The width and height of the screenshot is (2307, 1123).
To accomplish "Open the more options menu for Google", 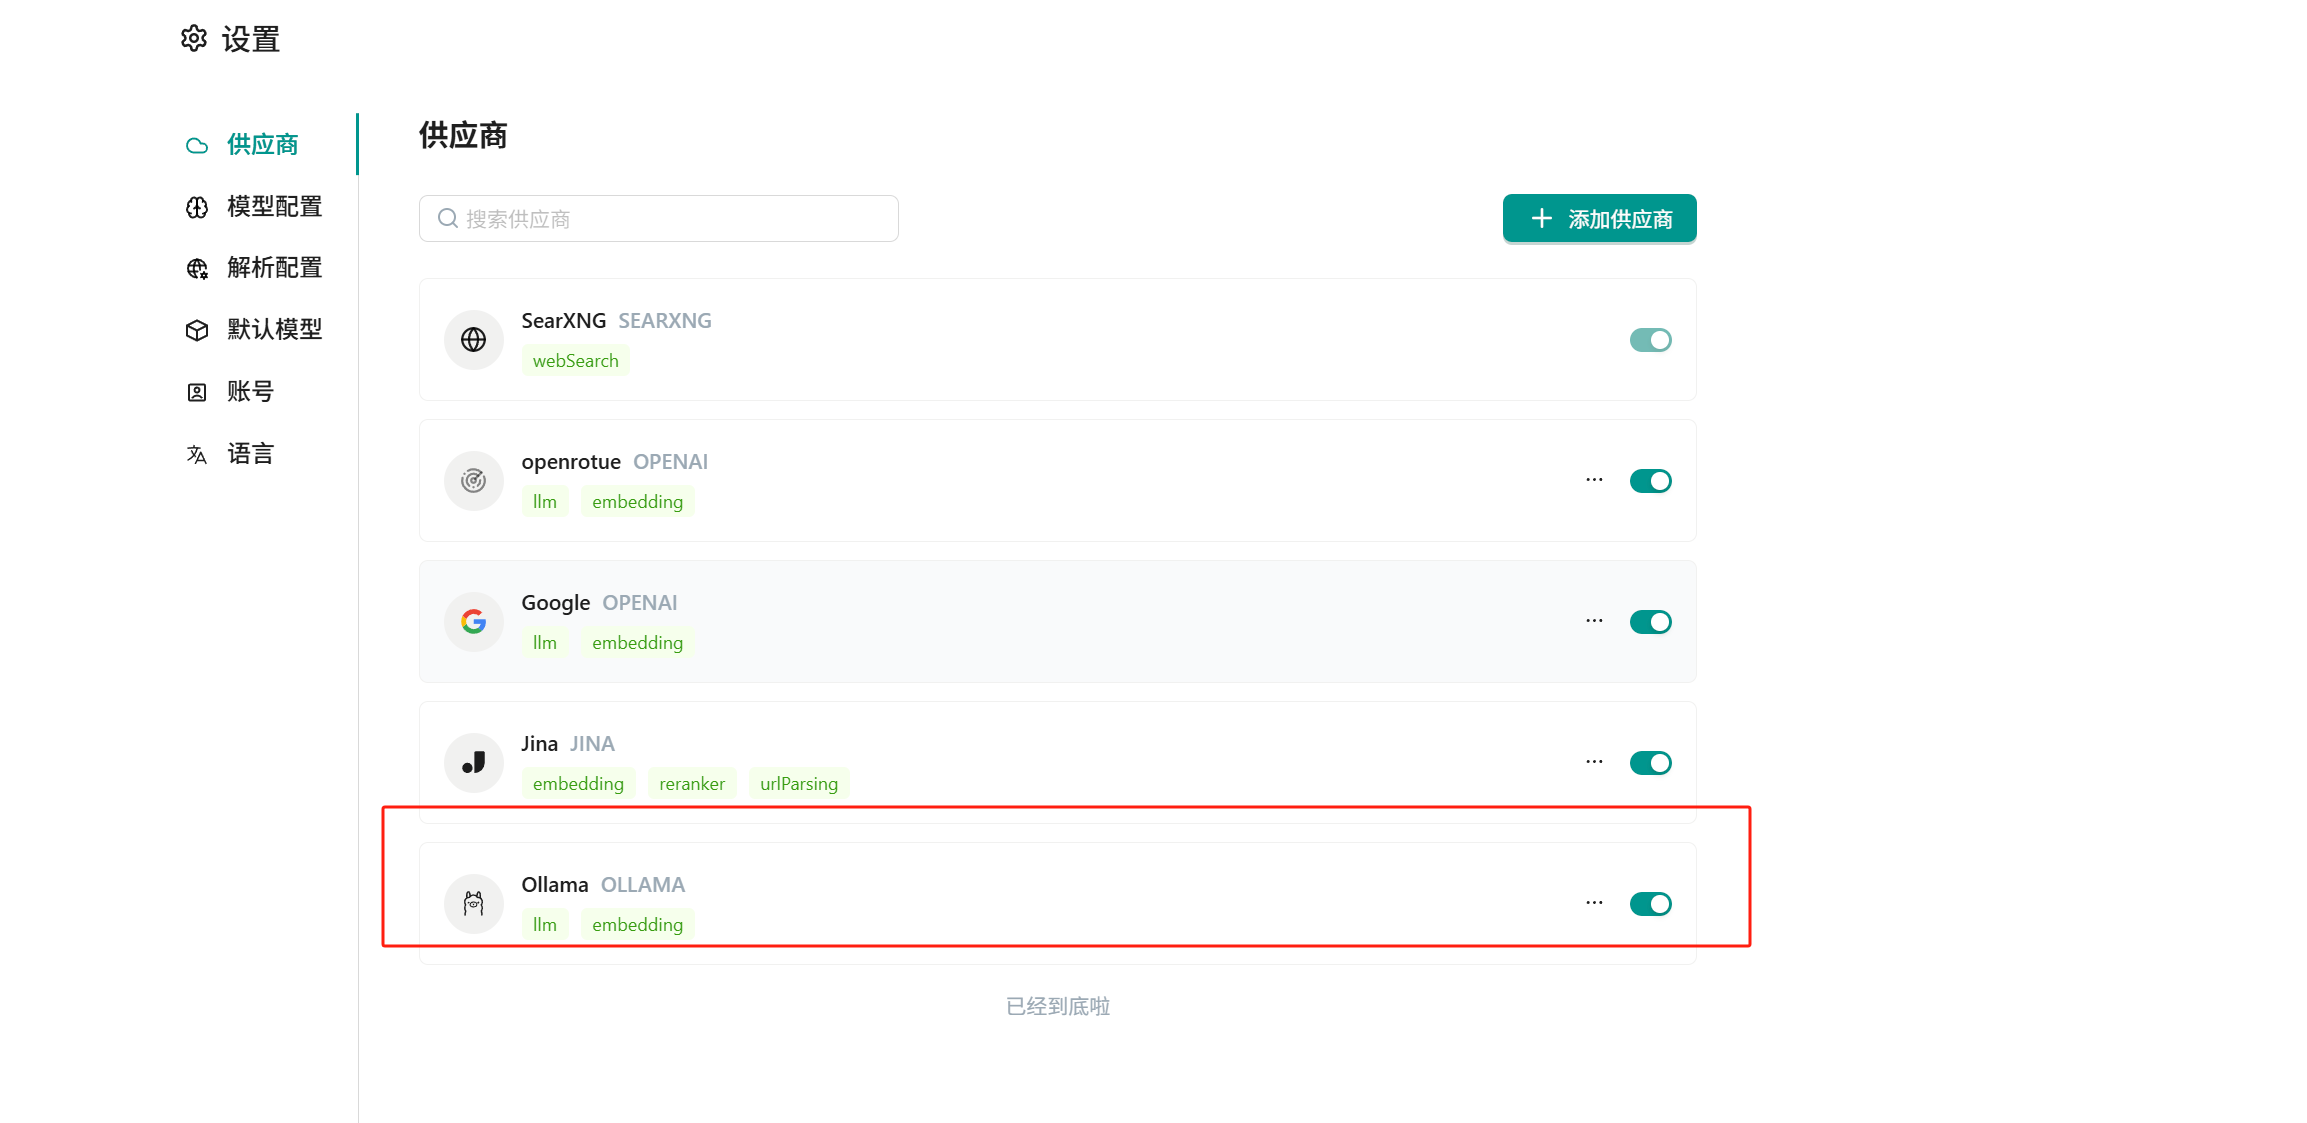I will 1594,621.
